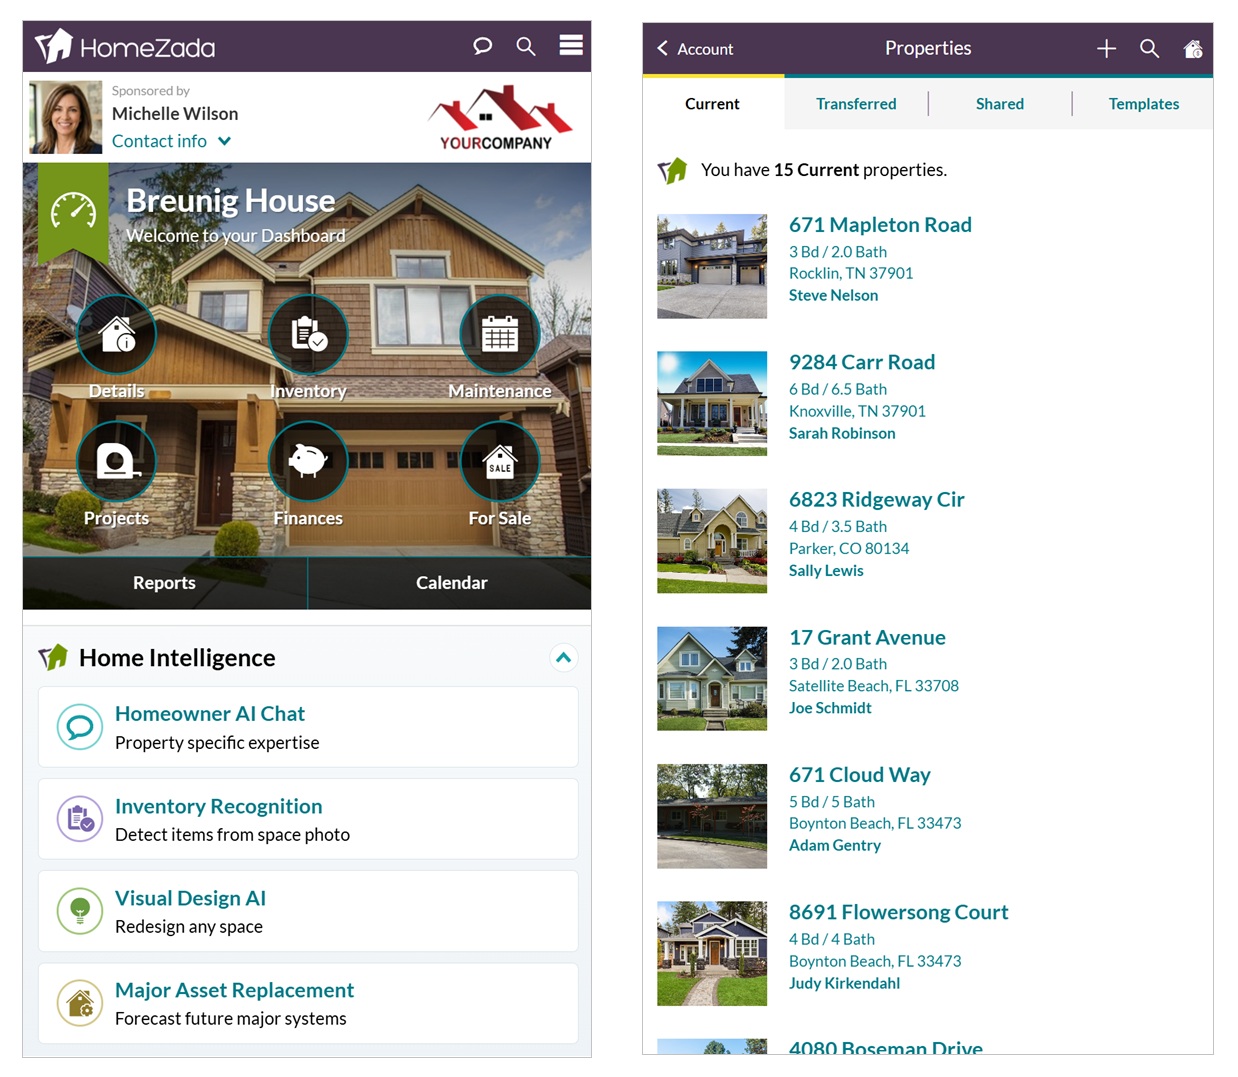1238x1077 pixels.
Task: Click the Homeowner AI Chat bubble icon
Action: (x=80, y=727)
